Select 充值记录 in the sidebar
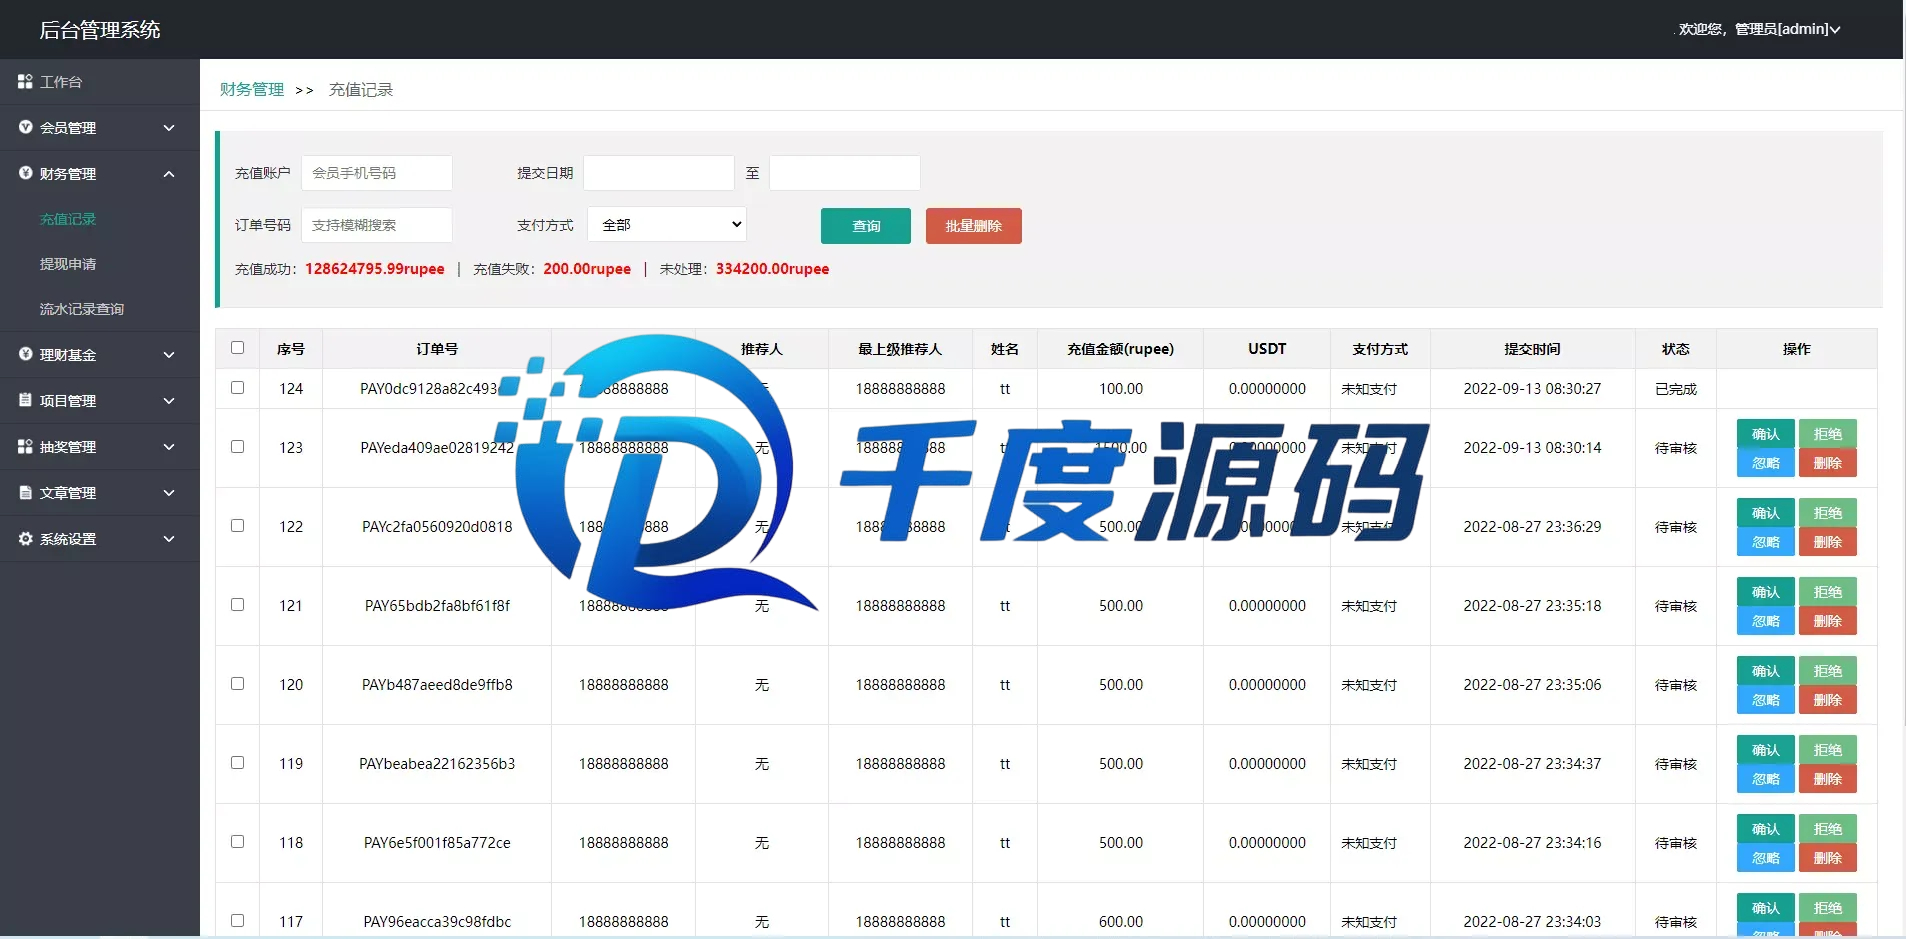The width and height of the screenshot is (1906, 939). tap(68, 219)
